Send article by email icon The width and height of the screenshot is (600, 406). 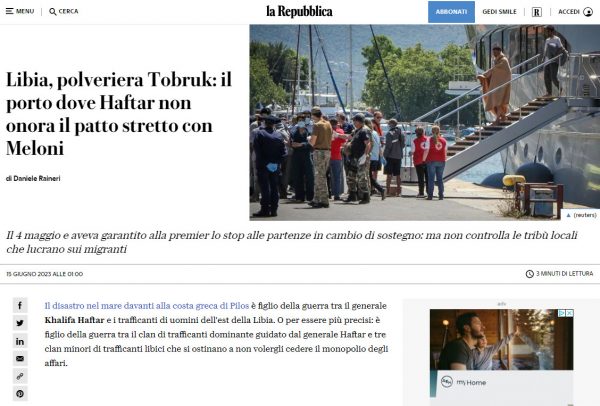pos(20,359)
